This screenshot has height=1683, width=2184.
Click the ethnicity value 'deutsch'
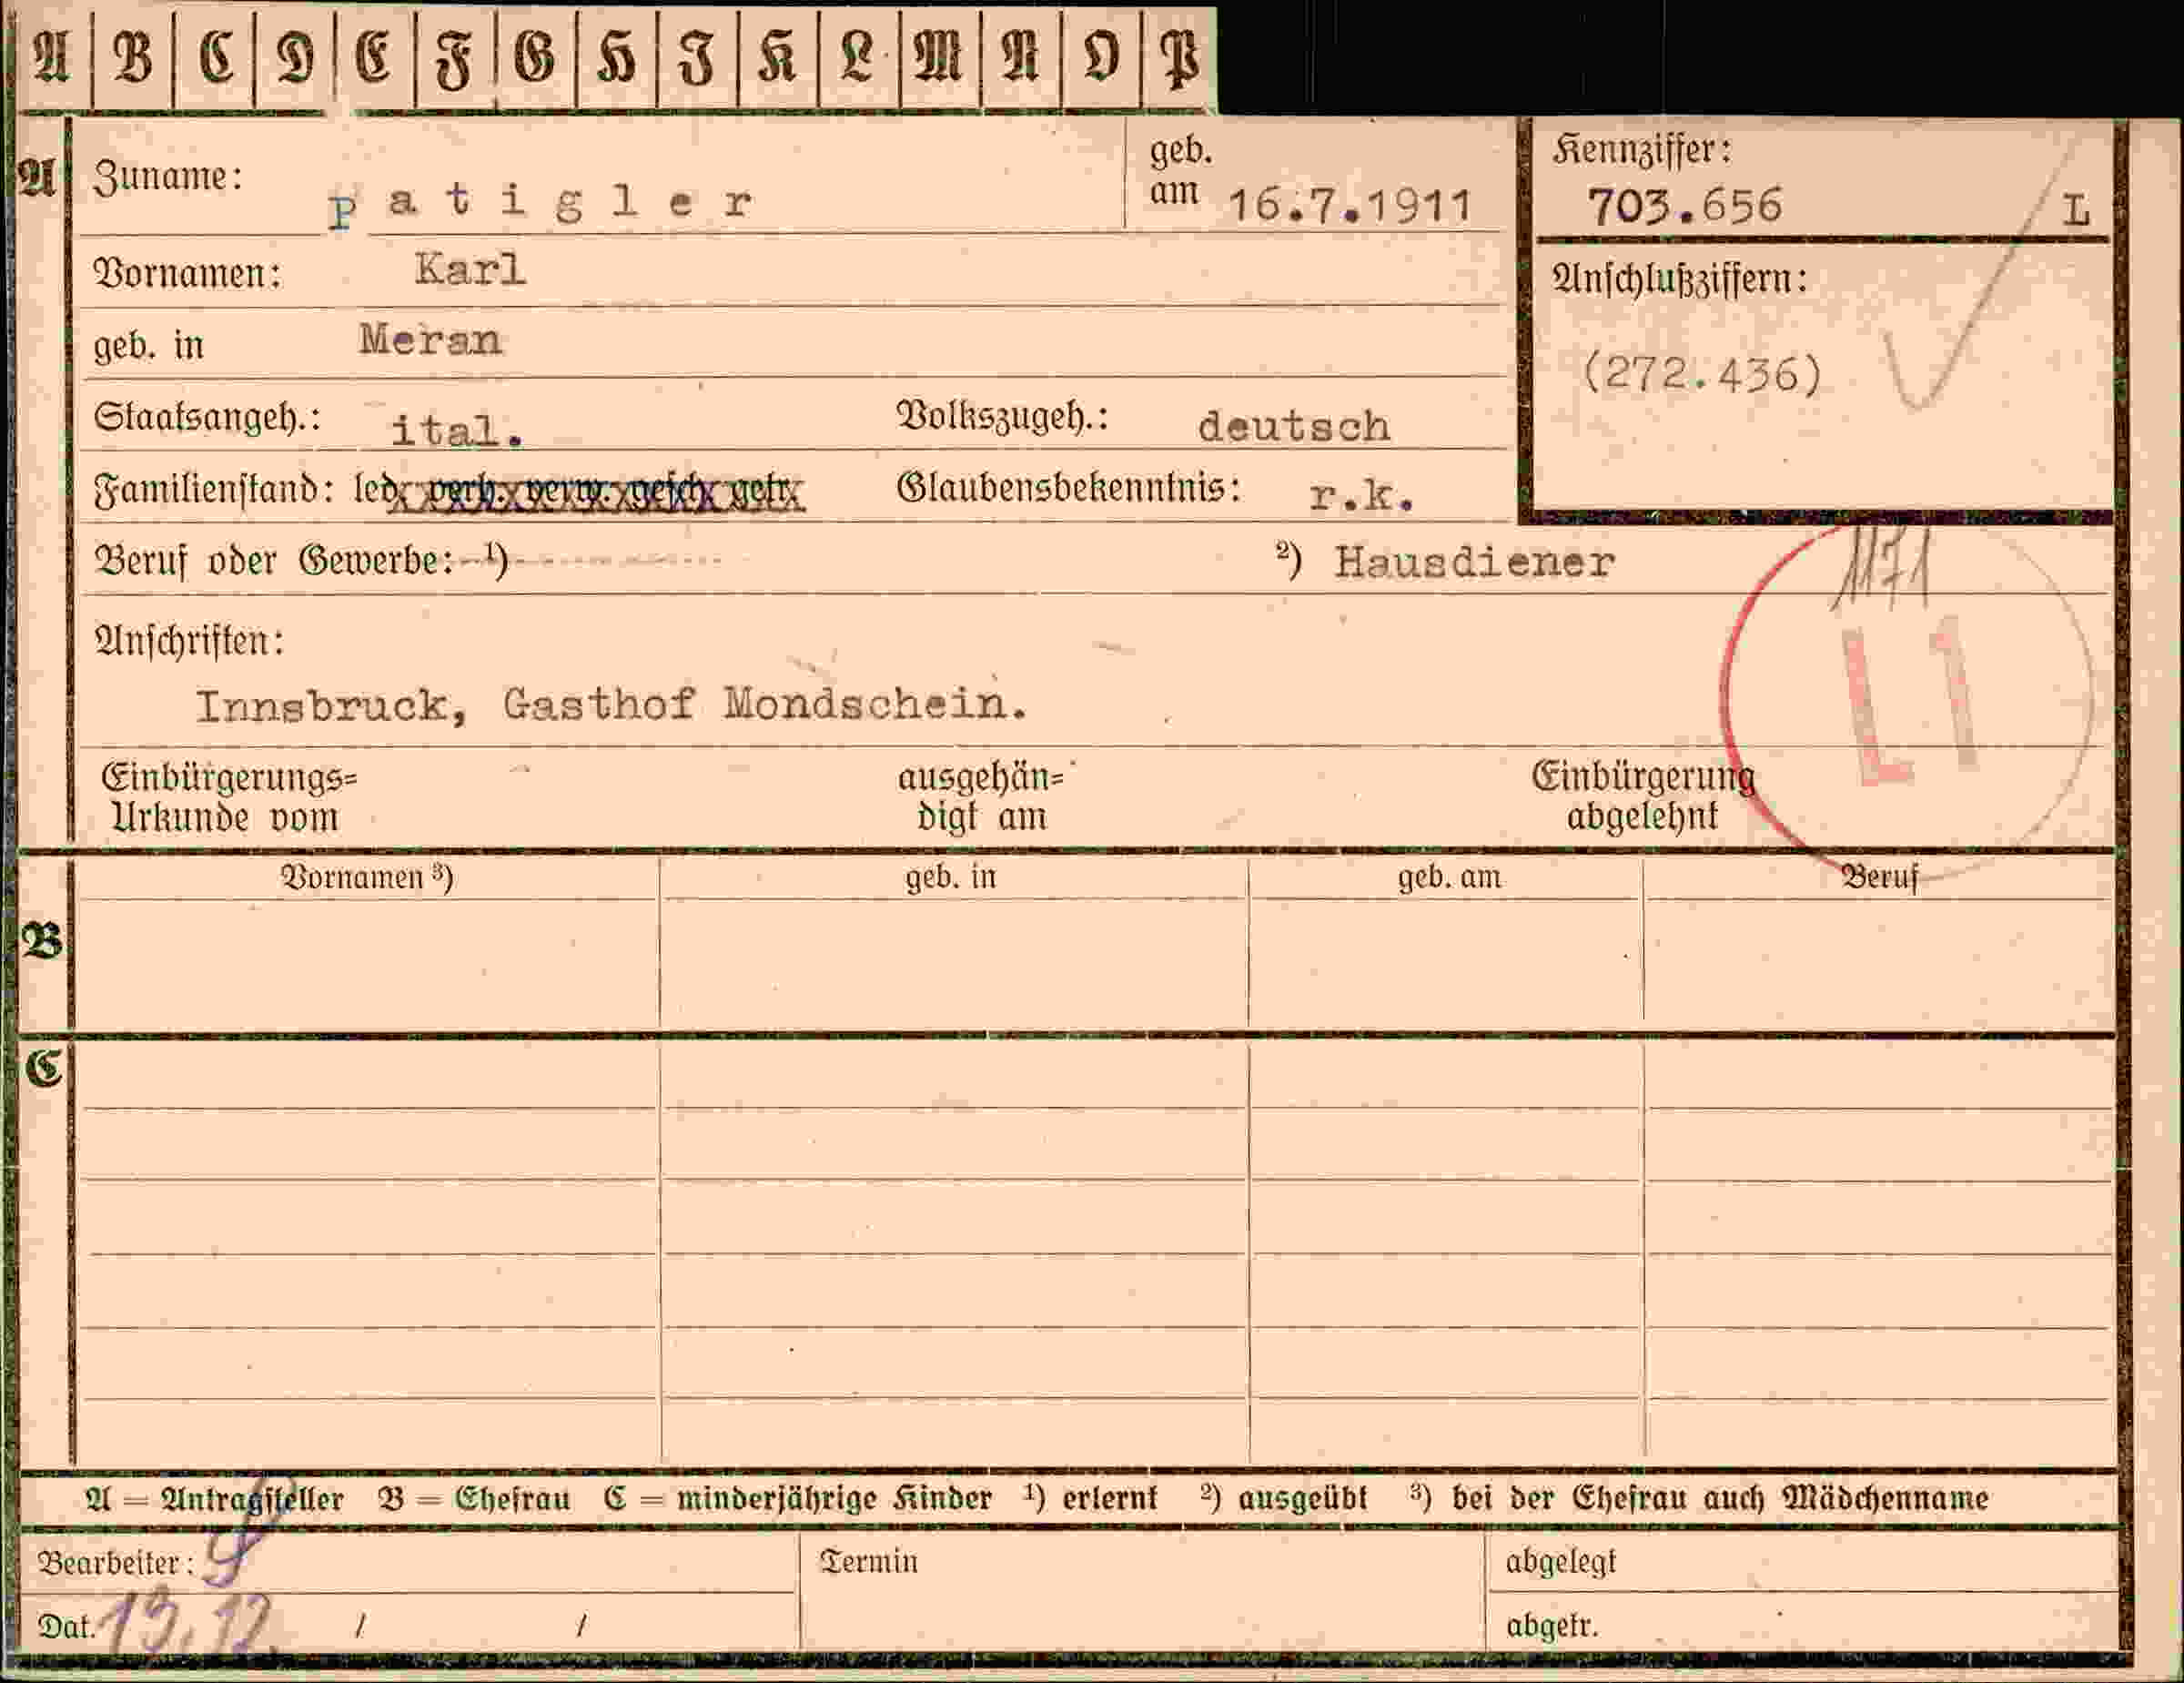coord(1294,427)
